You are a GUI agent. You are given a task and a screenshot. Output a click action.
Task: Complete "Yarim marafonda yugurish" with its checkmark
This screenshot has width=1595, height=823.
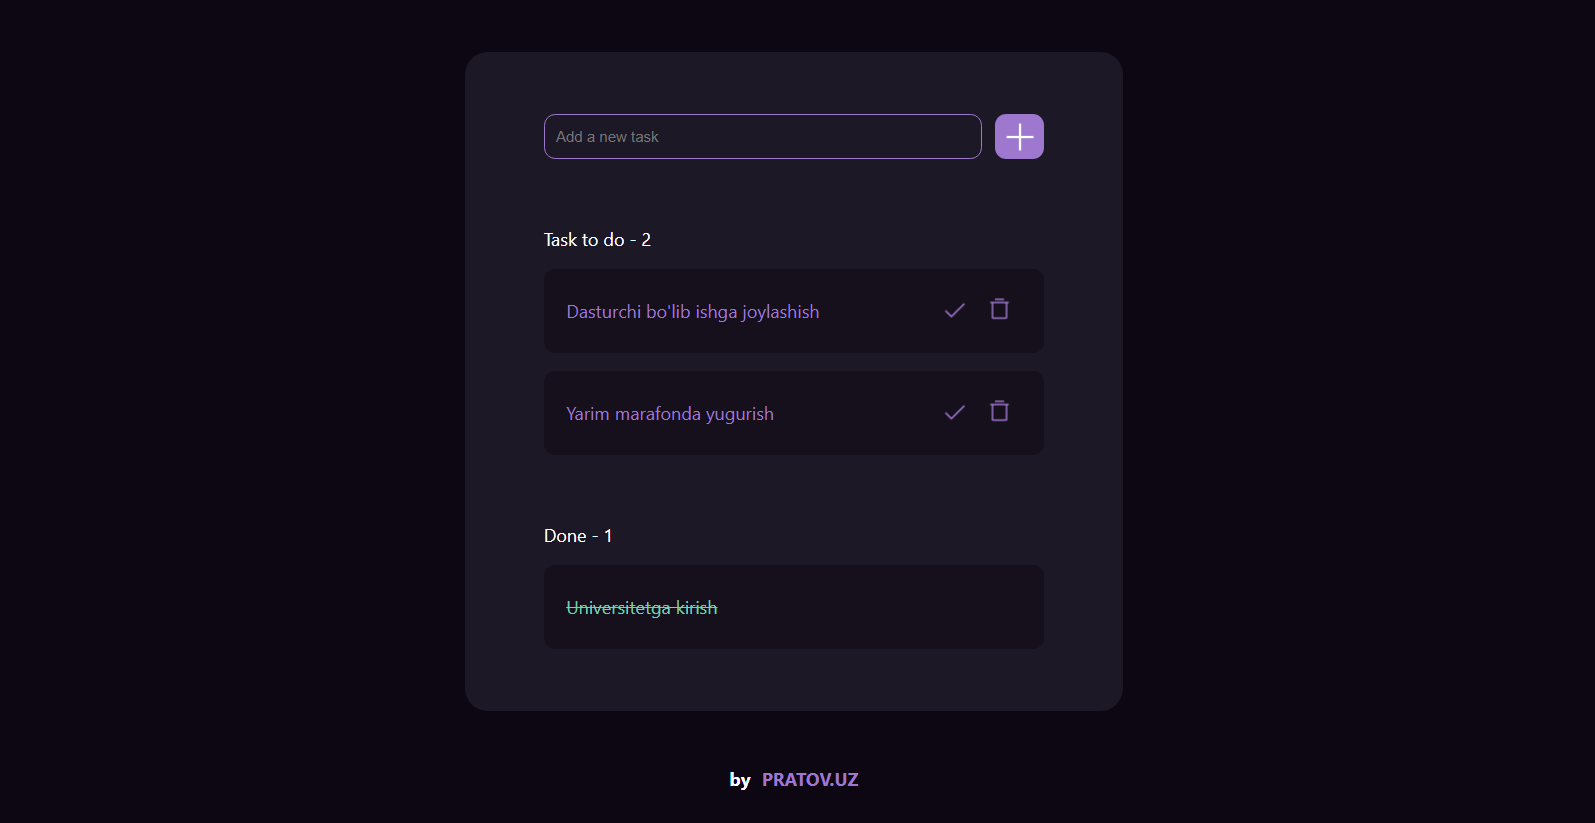[x=955, y=412]
